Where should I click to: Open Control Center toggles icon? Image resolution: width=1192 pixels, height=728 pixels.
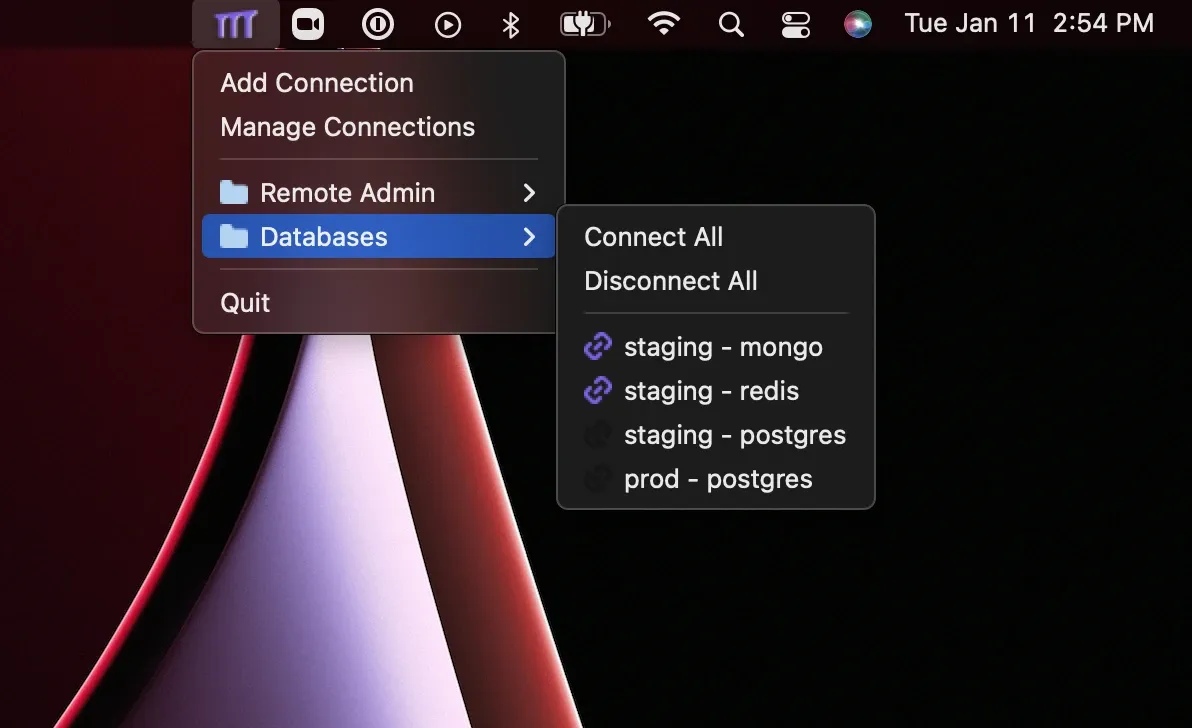pyautogui.click(x=796, y=25)
